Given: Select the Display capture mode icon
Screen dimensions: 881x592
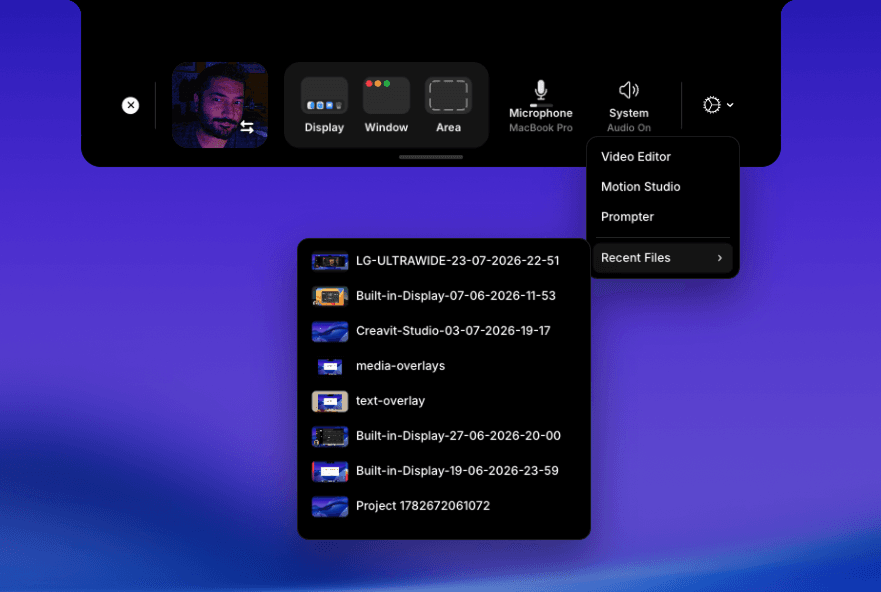Looking at the screenshot, I should [x=324, y=95].
